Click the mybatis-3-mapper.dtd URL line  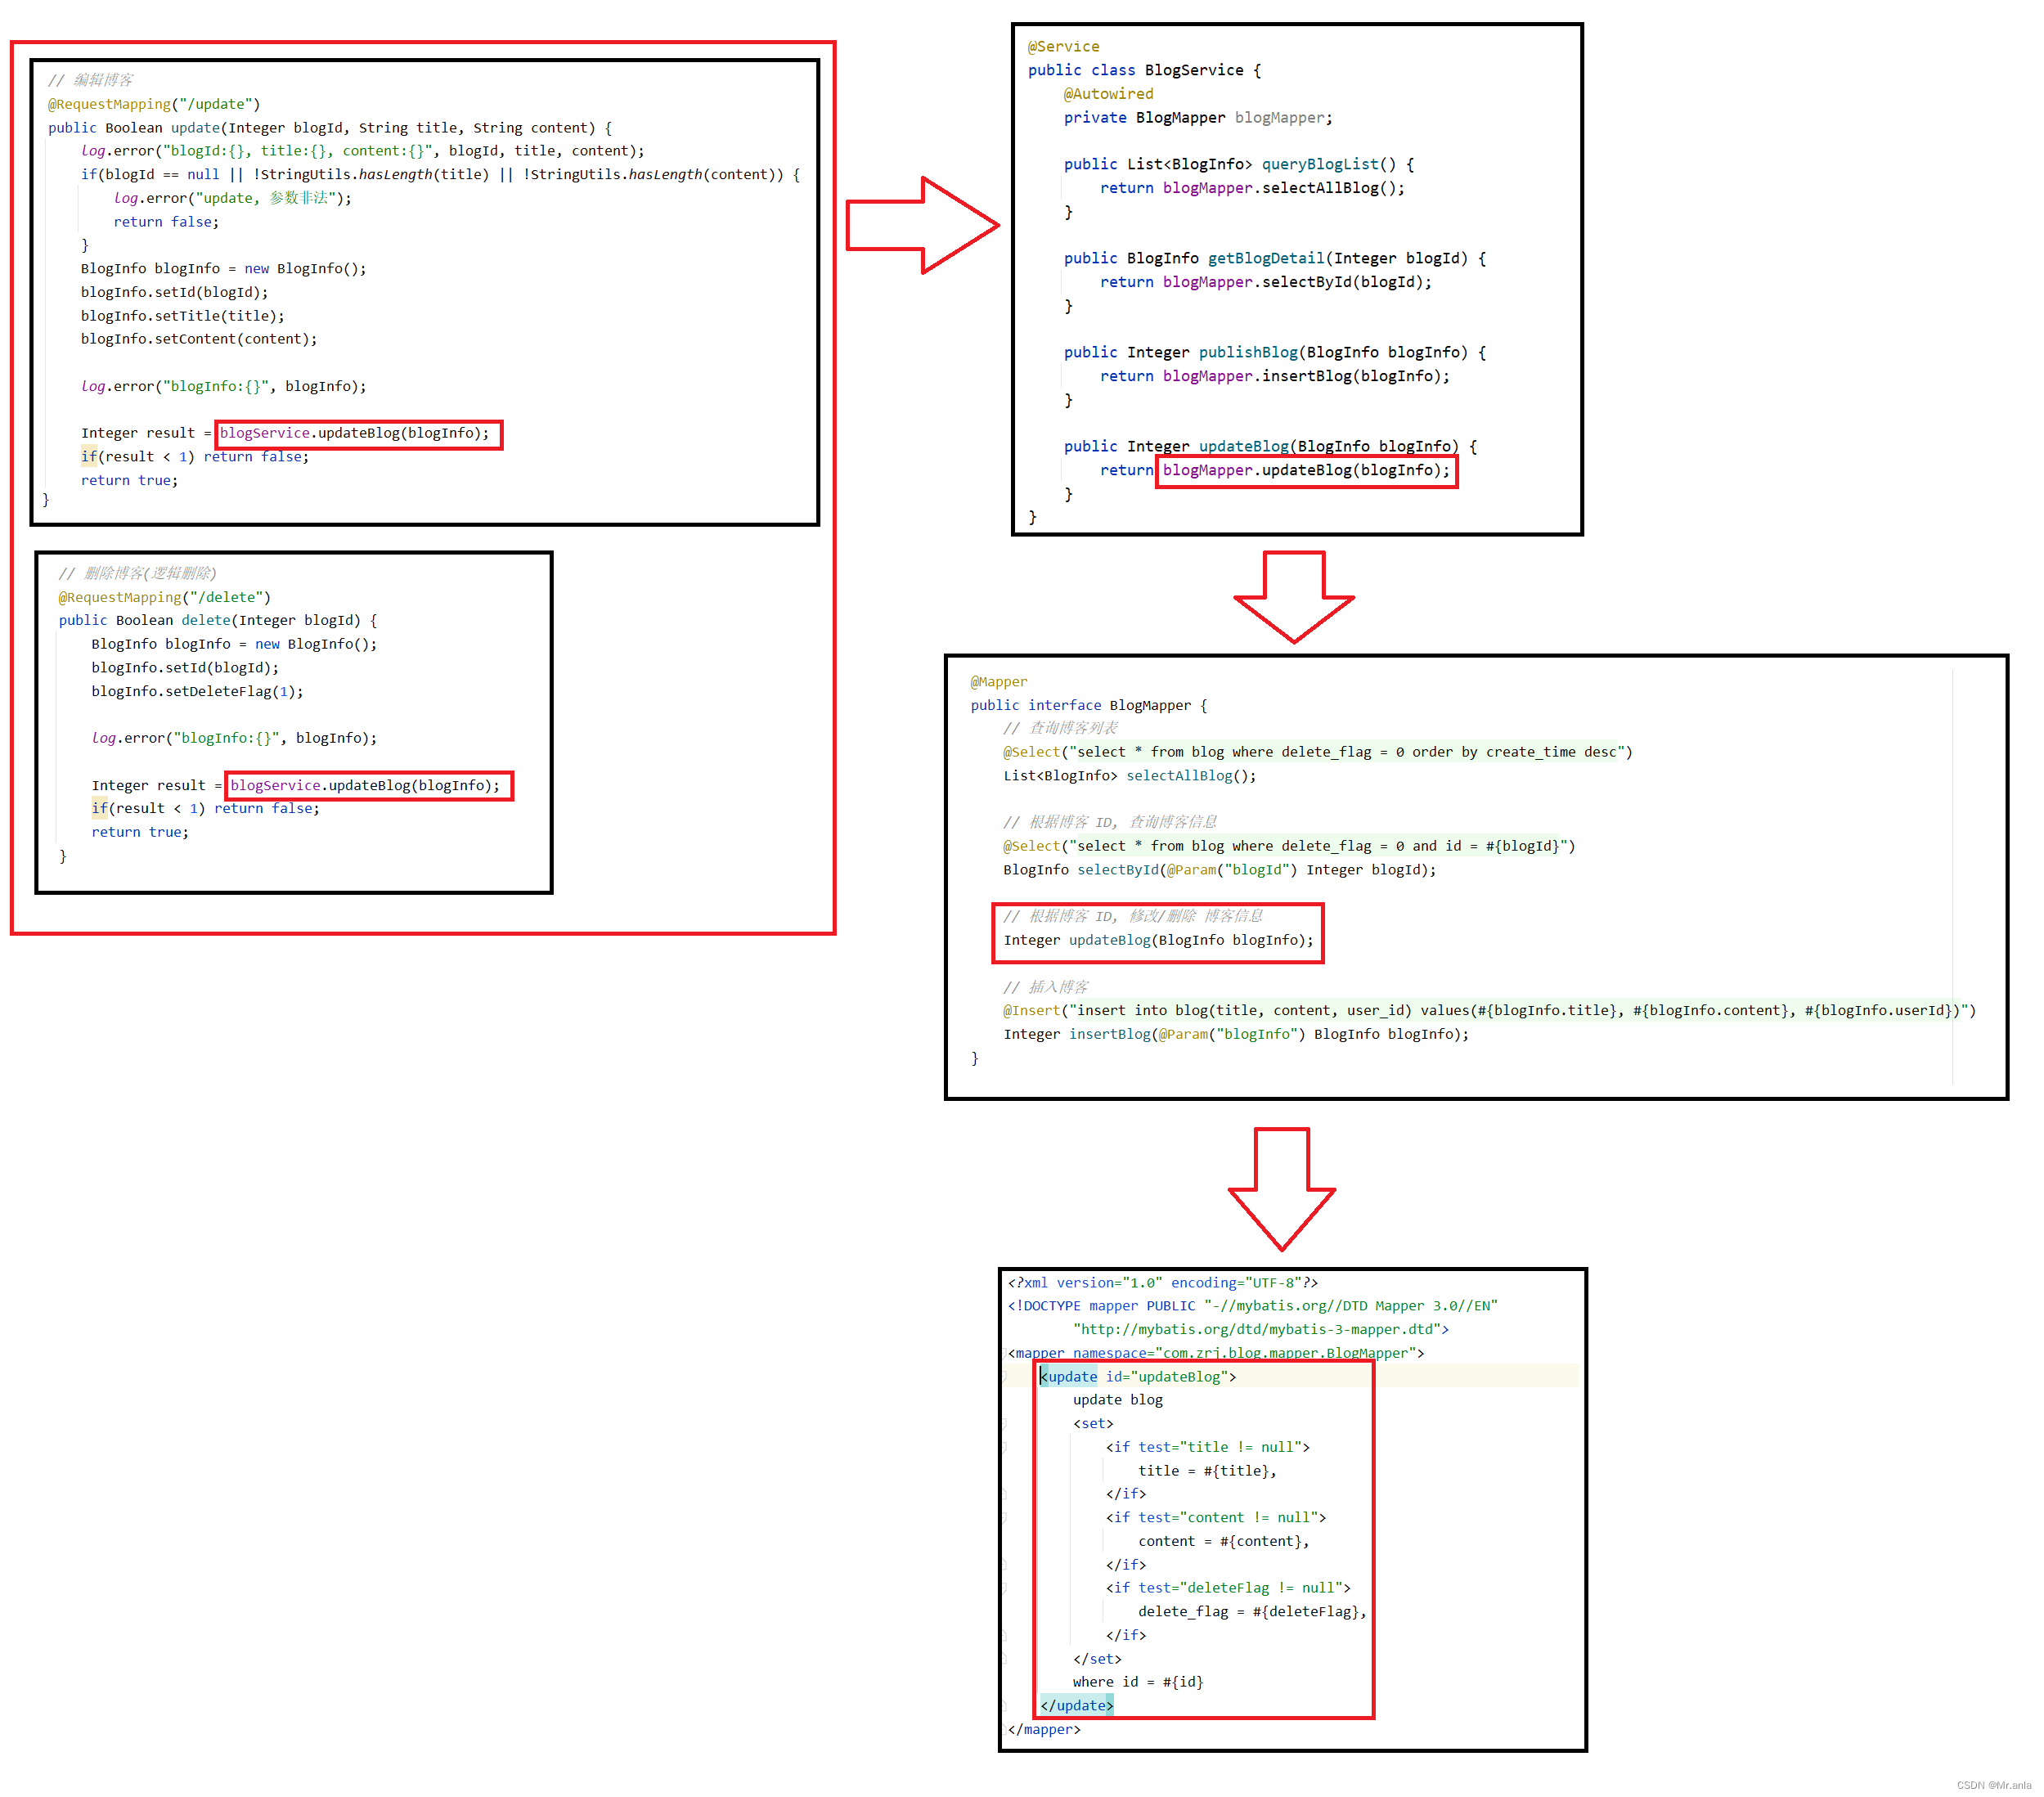point(1261,1330)
